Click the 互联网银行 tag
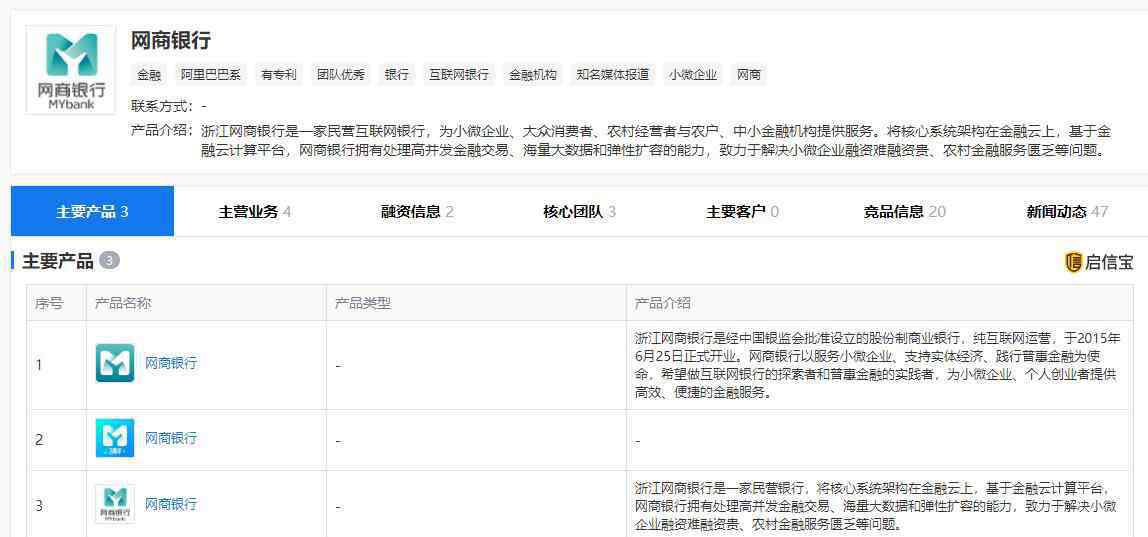Viewport: 1148px width, 537px height. 459,75
